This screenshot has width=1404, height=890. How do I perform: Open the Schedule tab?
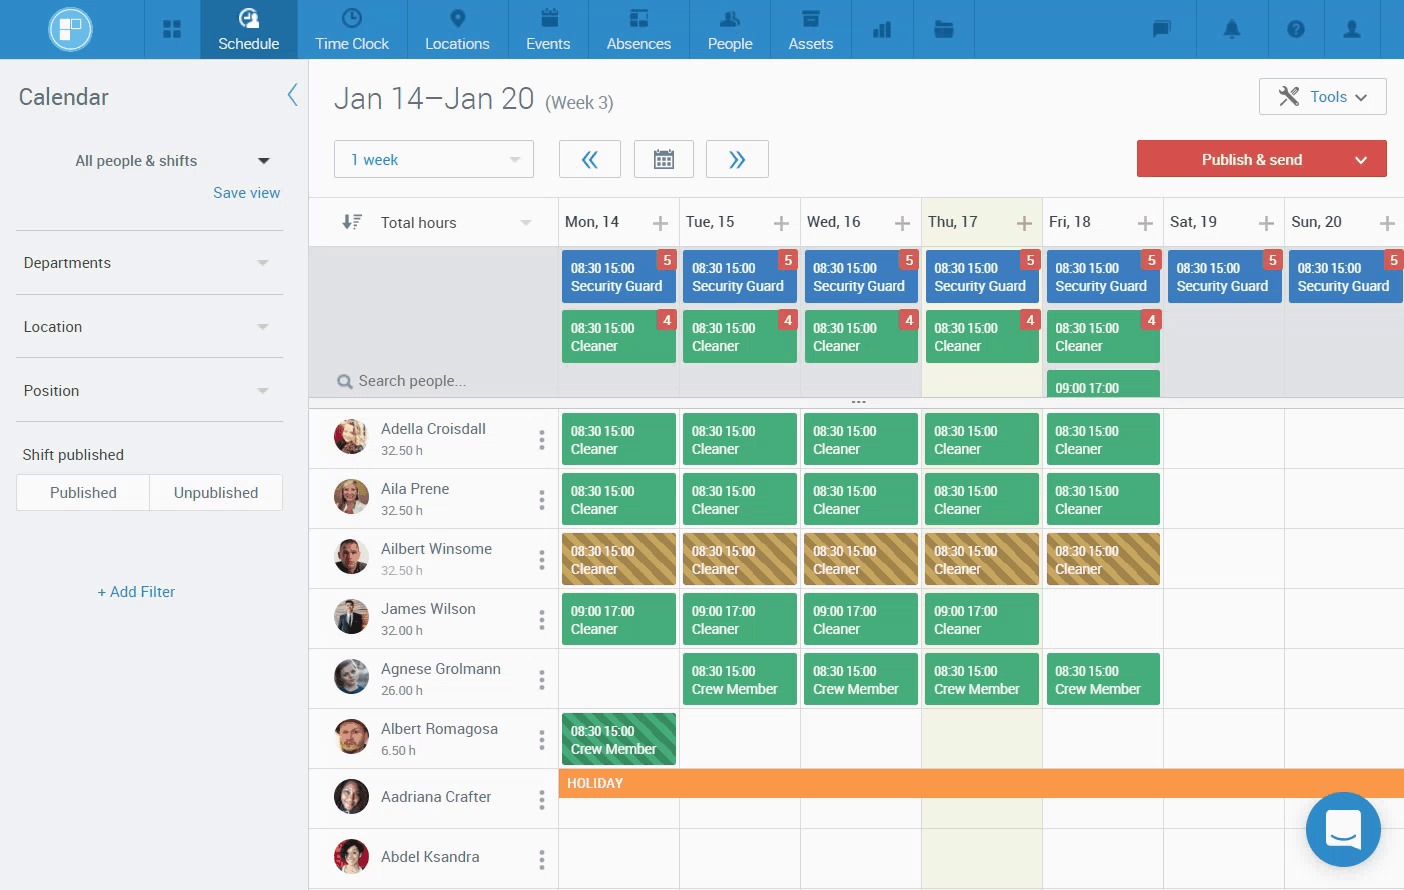click(248, 29)
